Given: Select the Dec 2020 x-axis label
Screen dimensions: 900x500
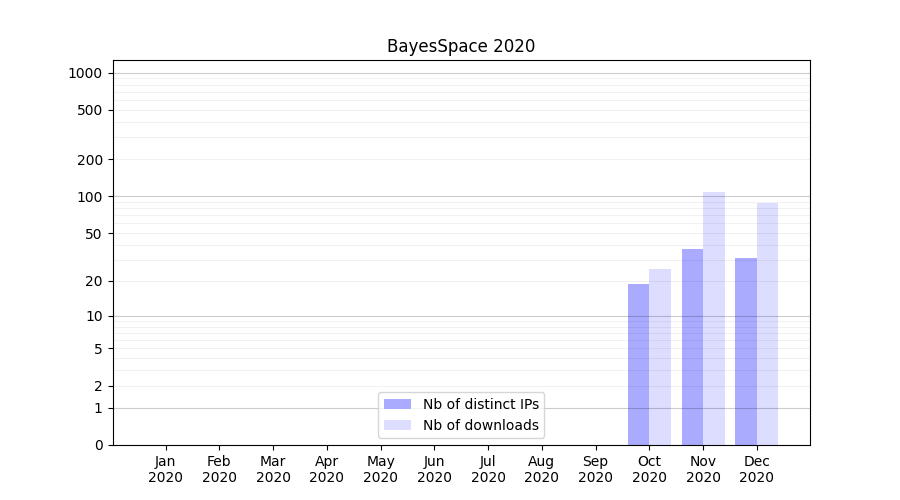Looking at the screenshot, I should click(x=757, y=469).
